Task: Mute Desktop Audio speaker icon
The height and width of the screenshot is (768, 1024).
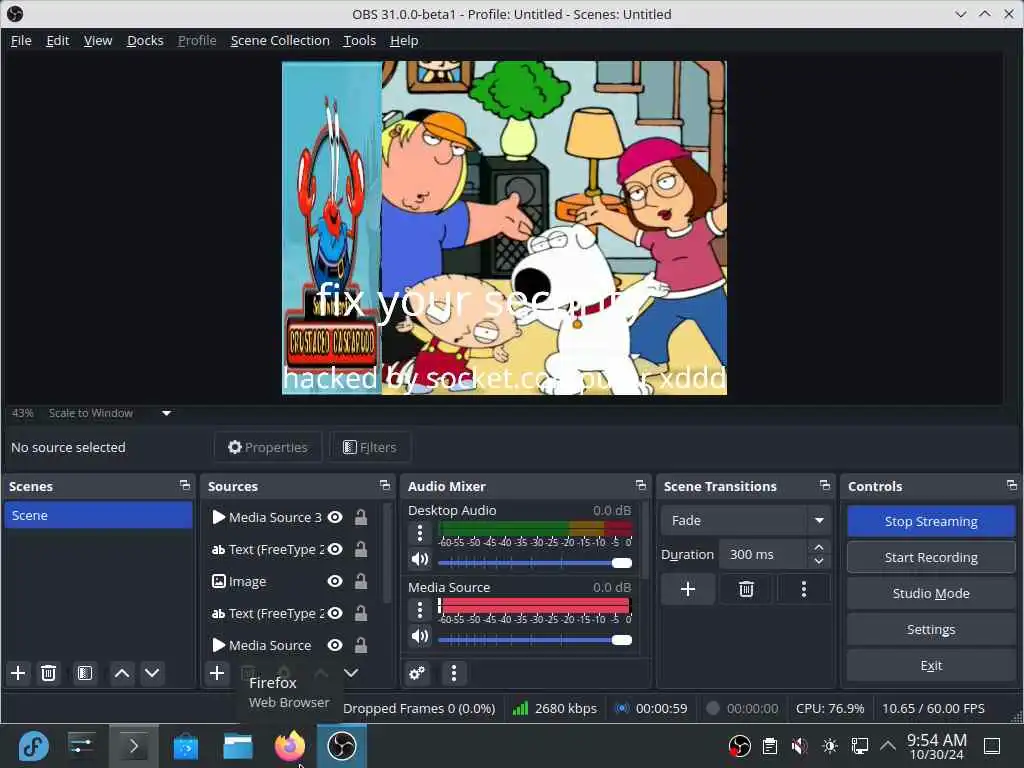Action: click(x=420, y=560)
